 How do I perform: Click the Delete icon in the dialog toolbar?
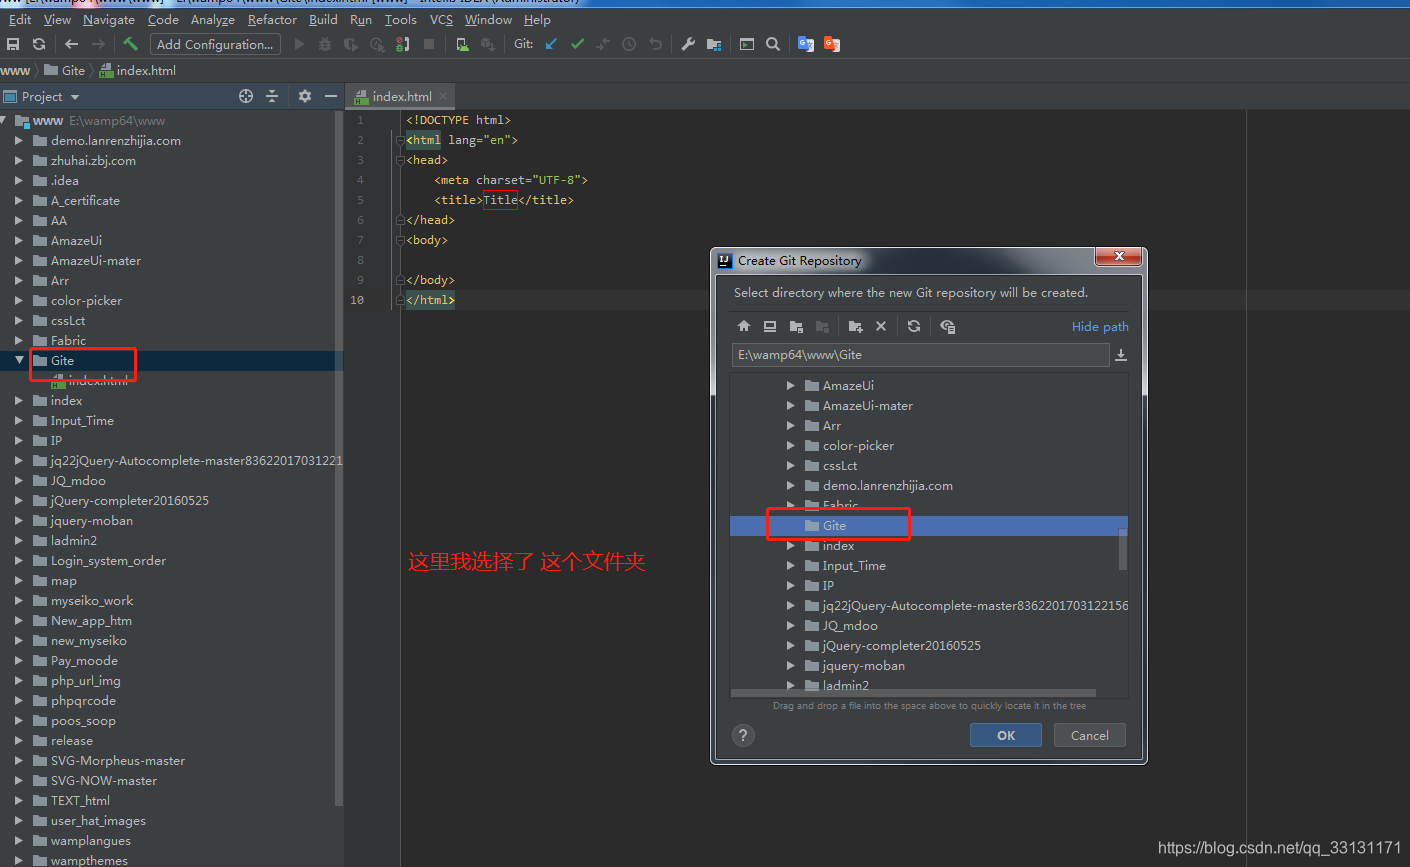[881, 326]
